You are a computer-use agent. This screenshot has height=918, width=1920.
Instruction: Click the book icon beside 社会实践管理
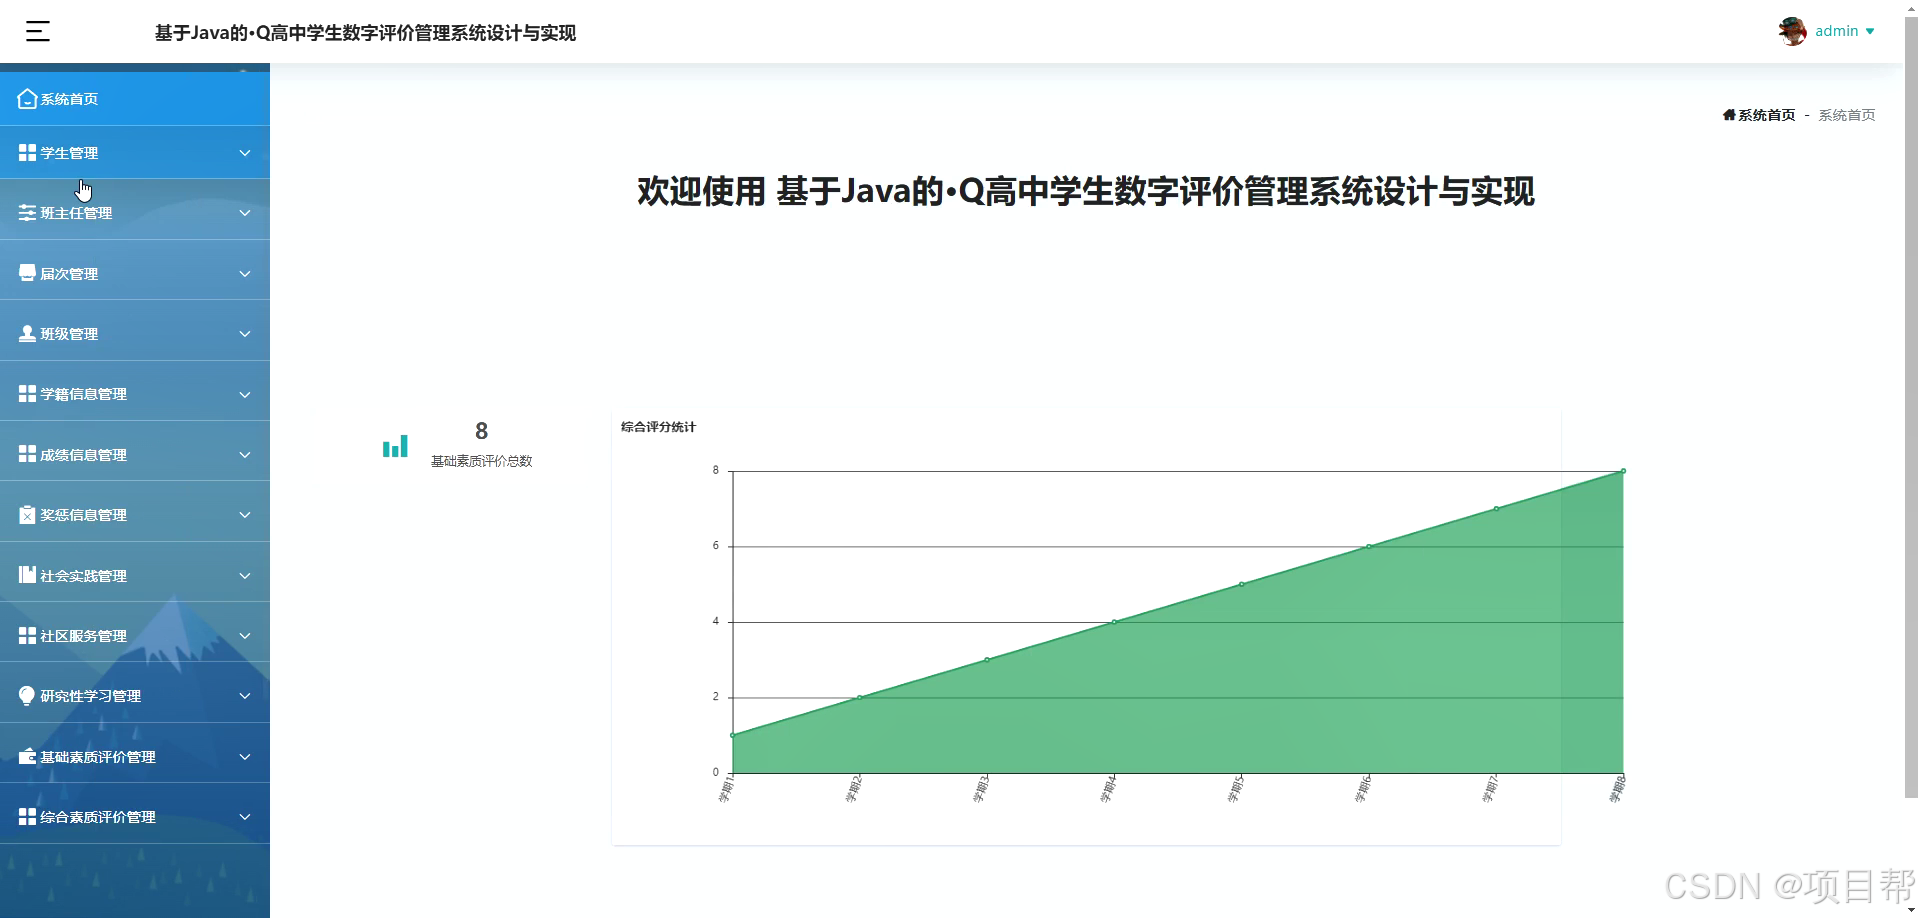[28, 575]
